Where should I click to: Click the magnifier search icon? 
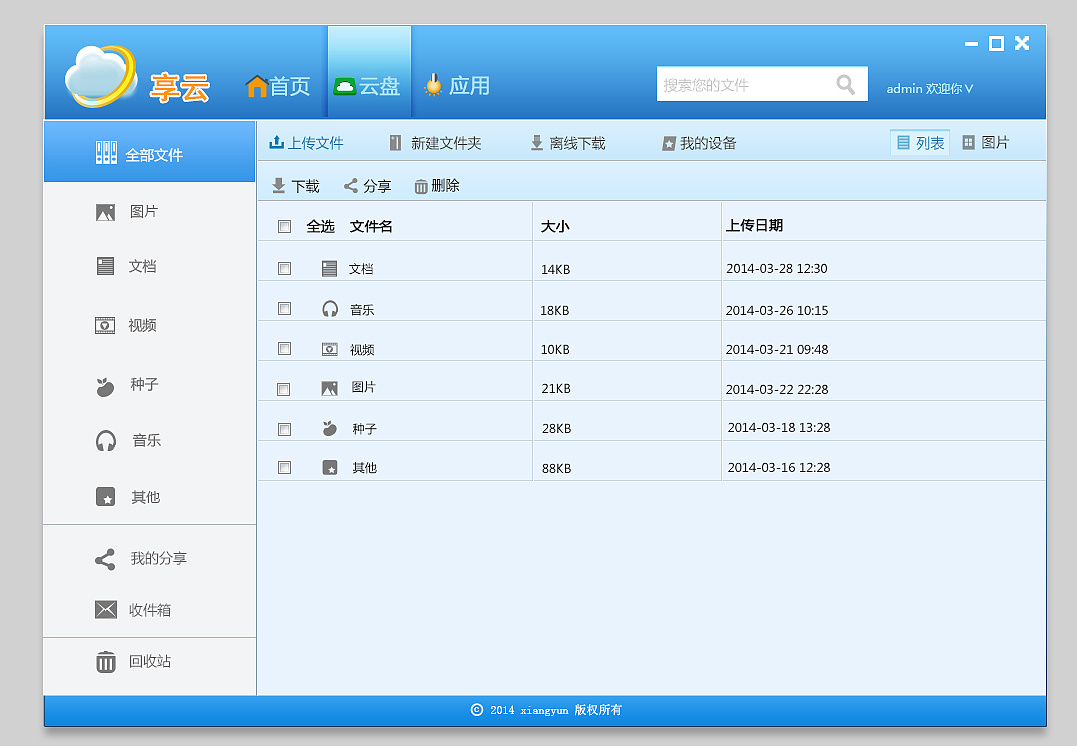coord(846,84)
